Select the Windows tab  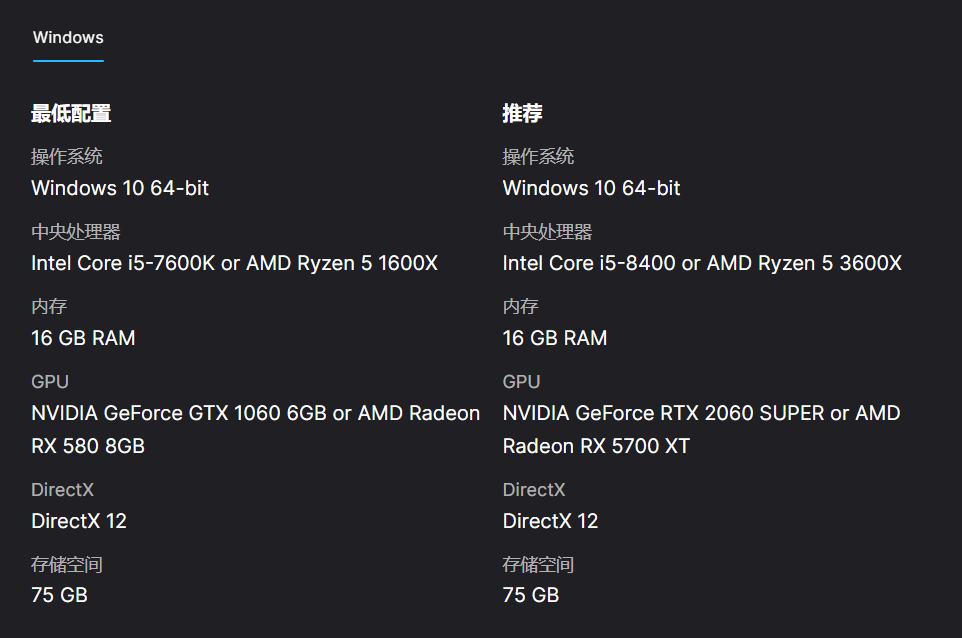(68, 38)
